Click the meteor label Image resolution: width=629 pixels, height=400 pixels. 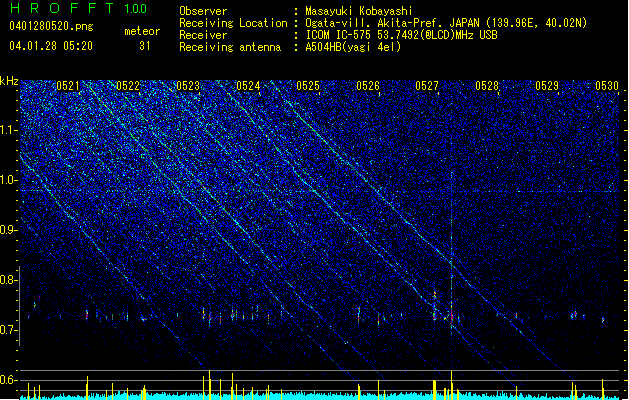(142, 31)
